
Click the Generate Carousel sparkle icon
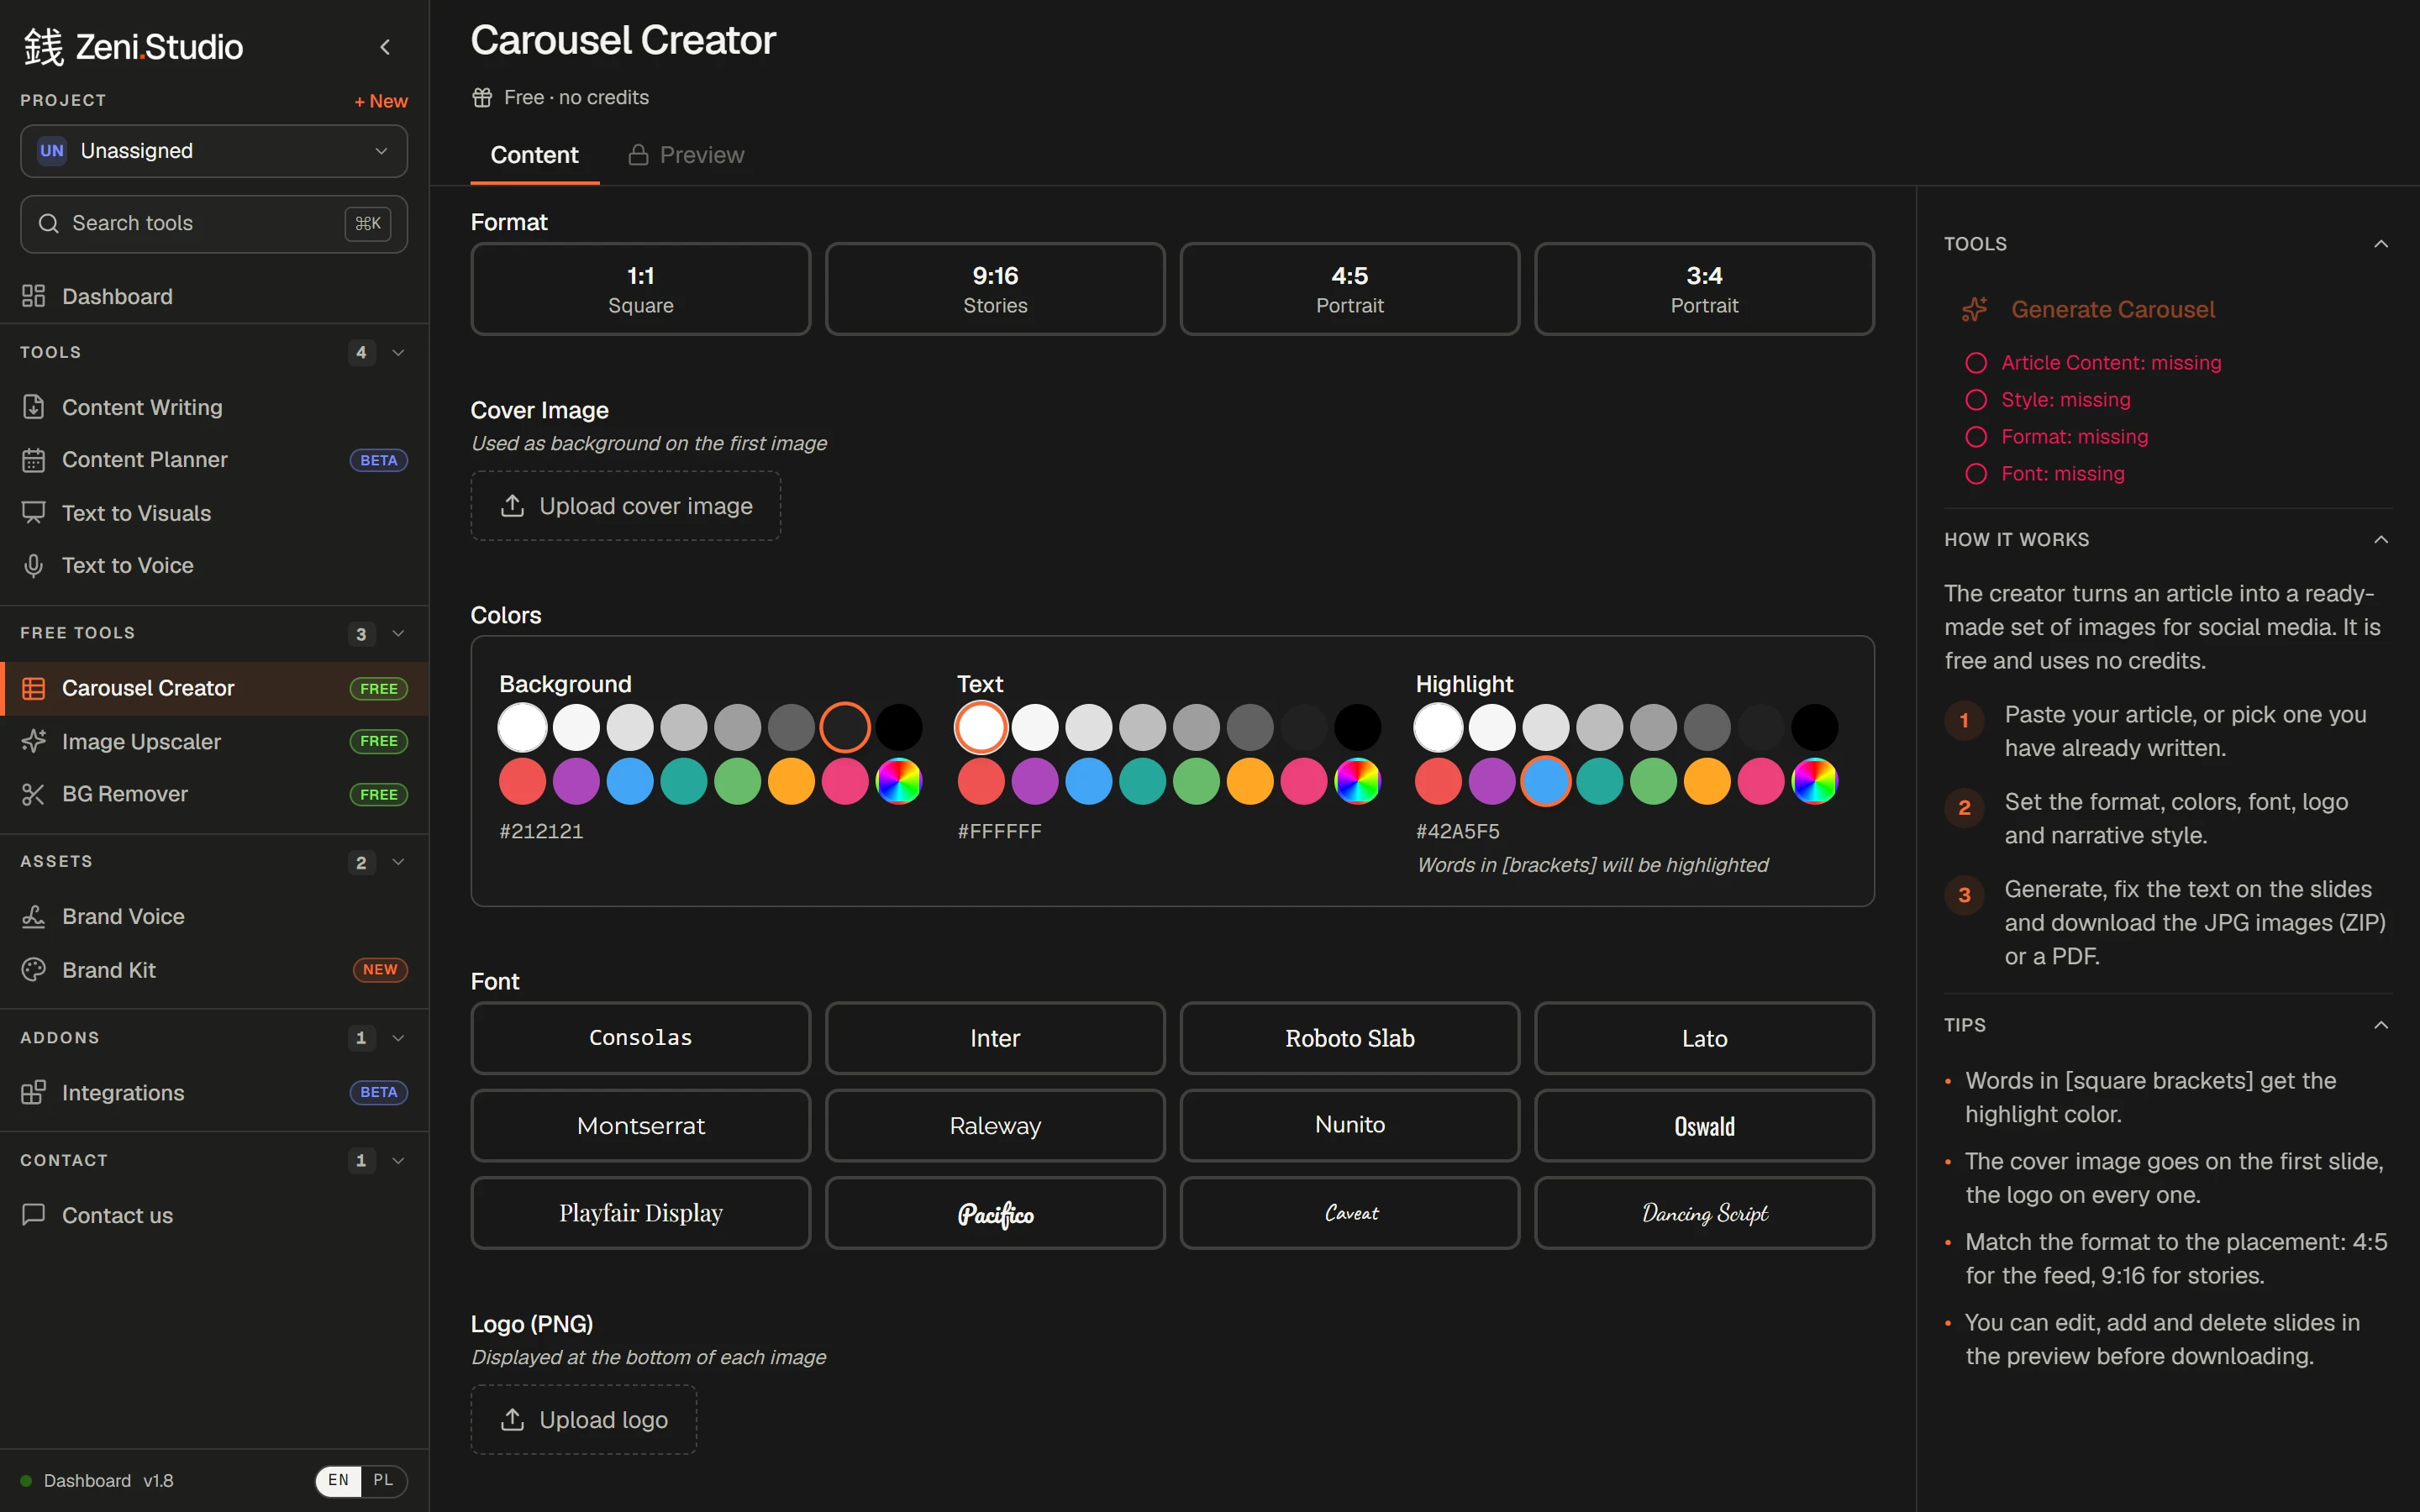coord(1975,309)
